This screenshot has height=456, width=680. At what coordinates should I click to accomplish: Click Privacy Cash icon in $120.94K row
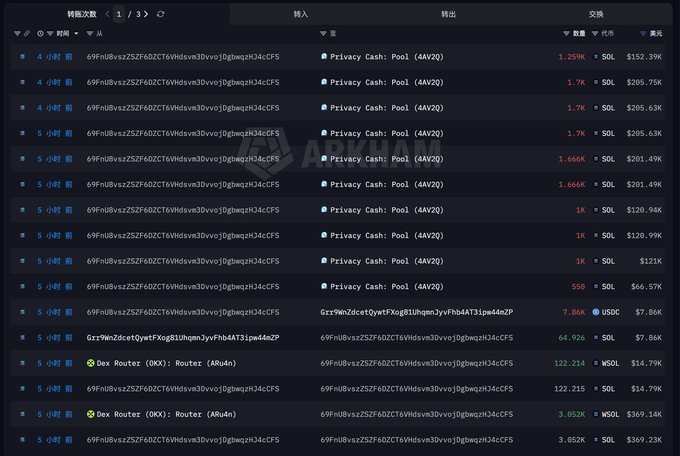(x=324, y=210)
